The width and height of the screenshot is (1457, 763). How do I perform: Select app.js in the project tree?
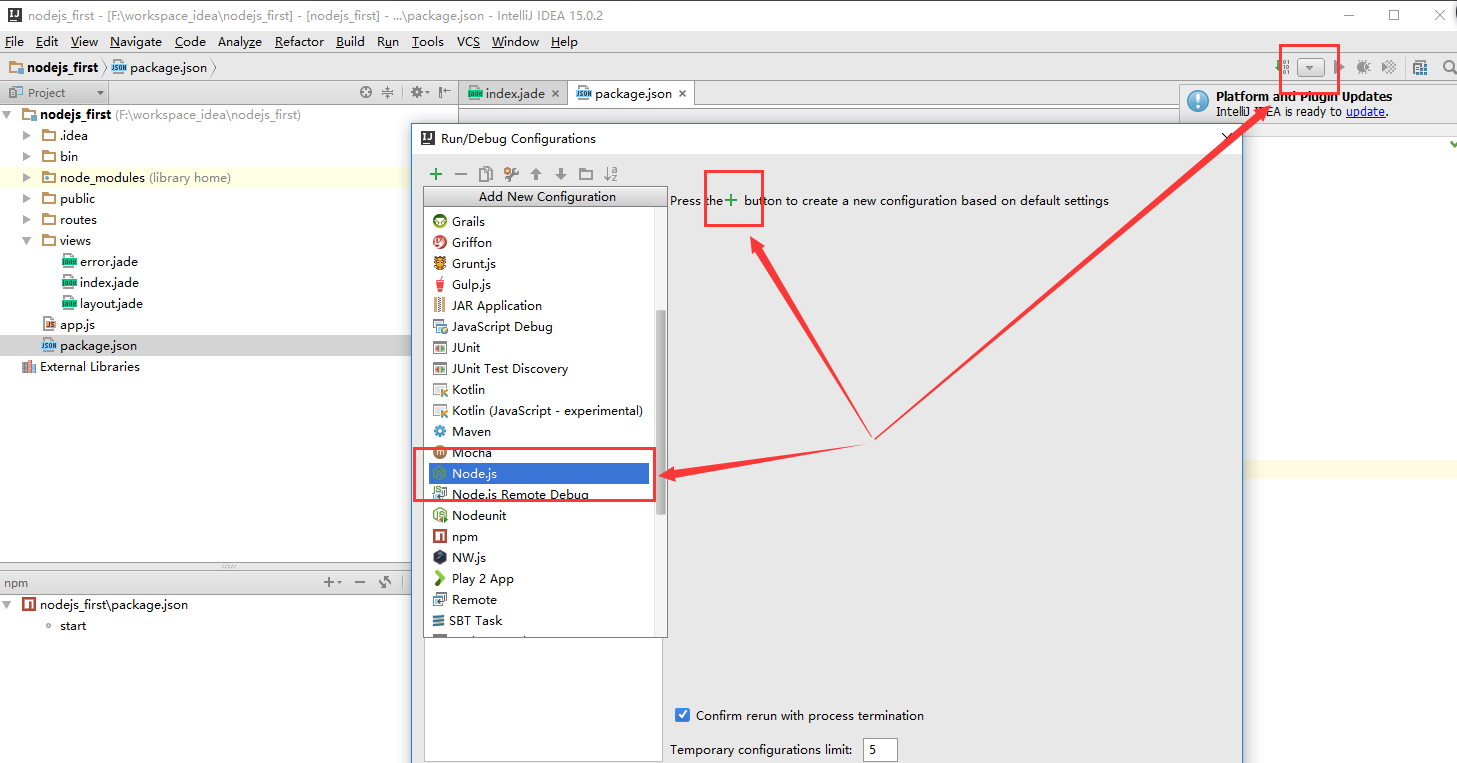click(69, 324)
